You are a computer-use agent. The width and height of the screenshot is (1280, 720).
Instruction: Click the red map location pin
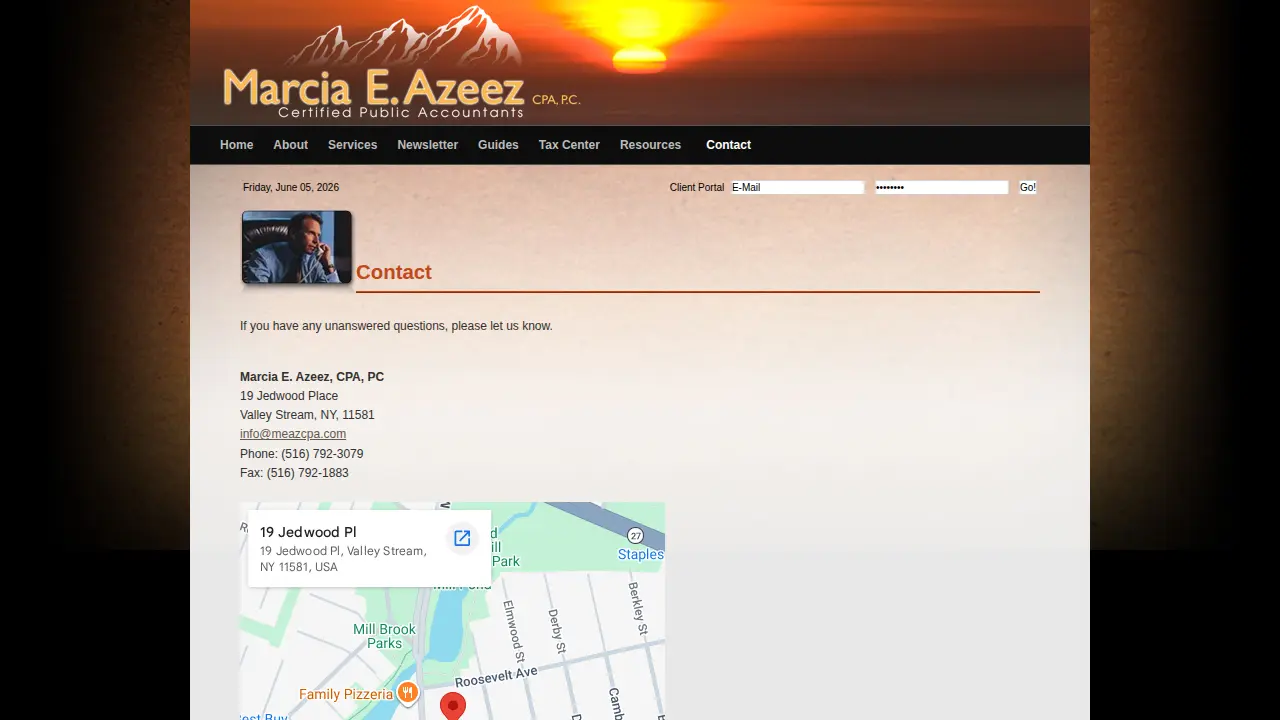(453, 706)
